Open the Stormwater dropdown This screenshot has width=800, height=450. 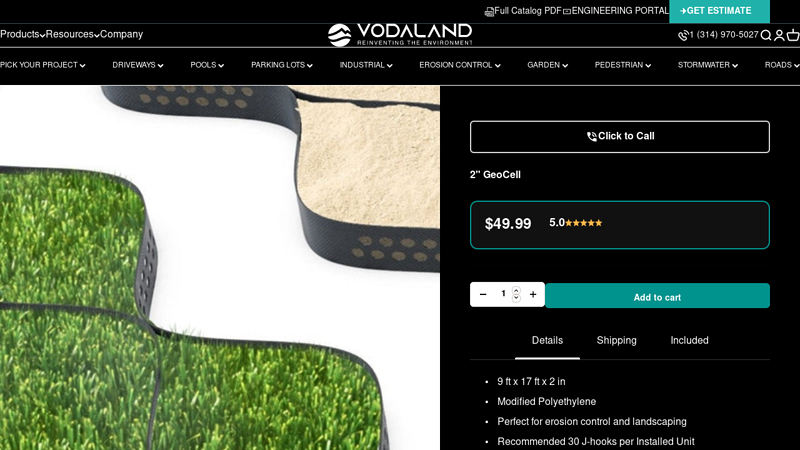tap(708, 65)
